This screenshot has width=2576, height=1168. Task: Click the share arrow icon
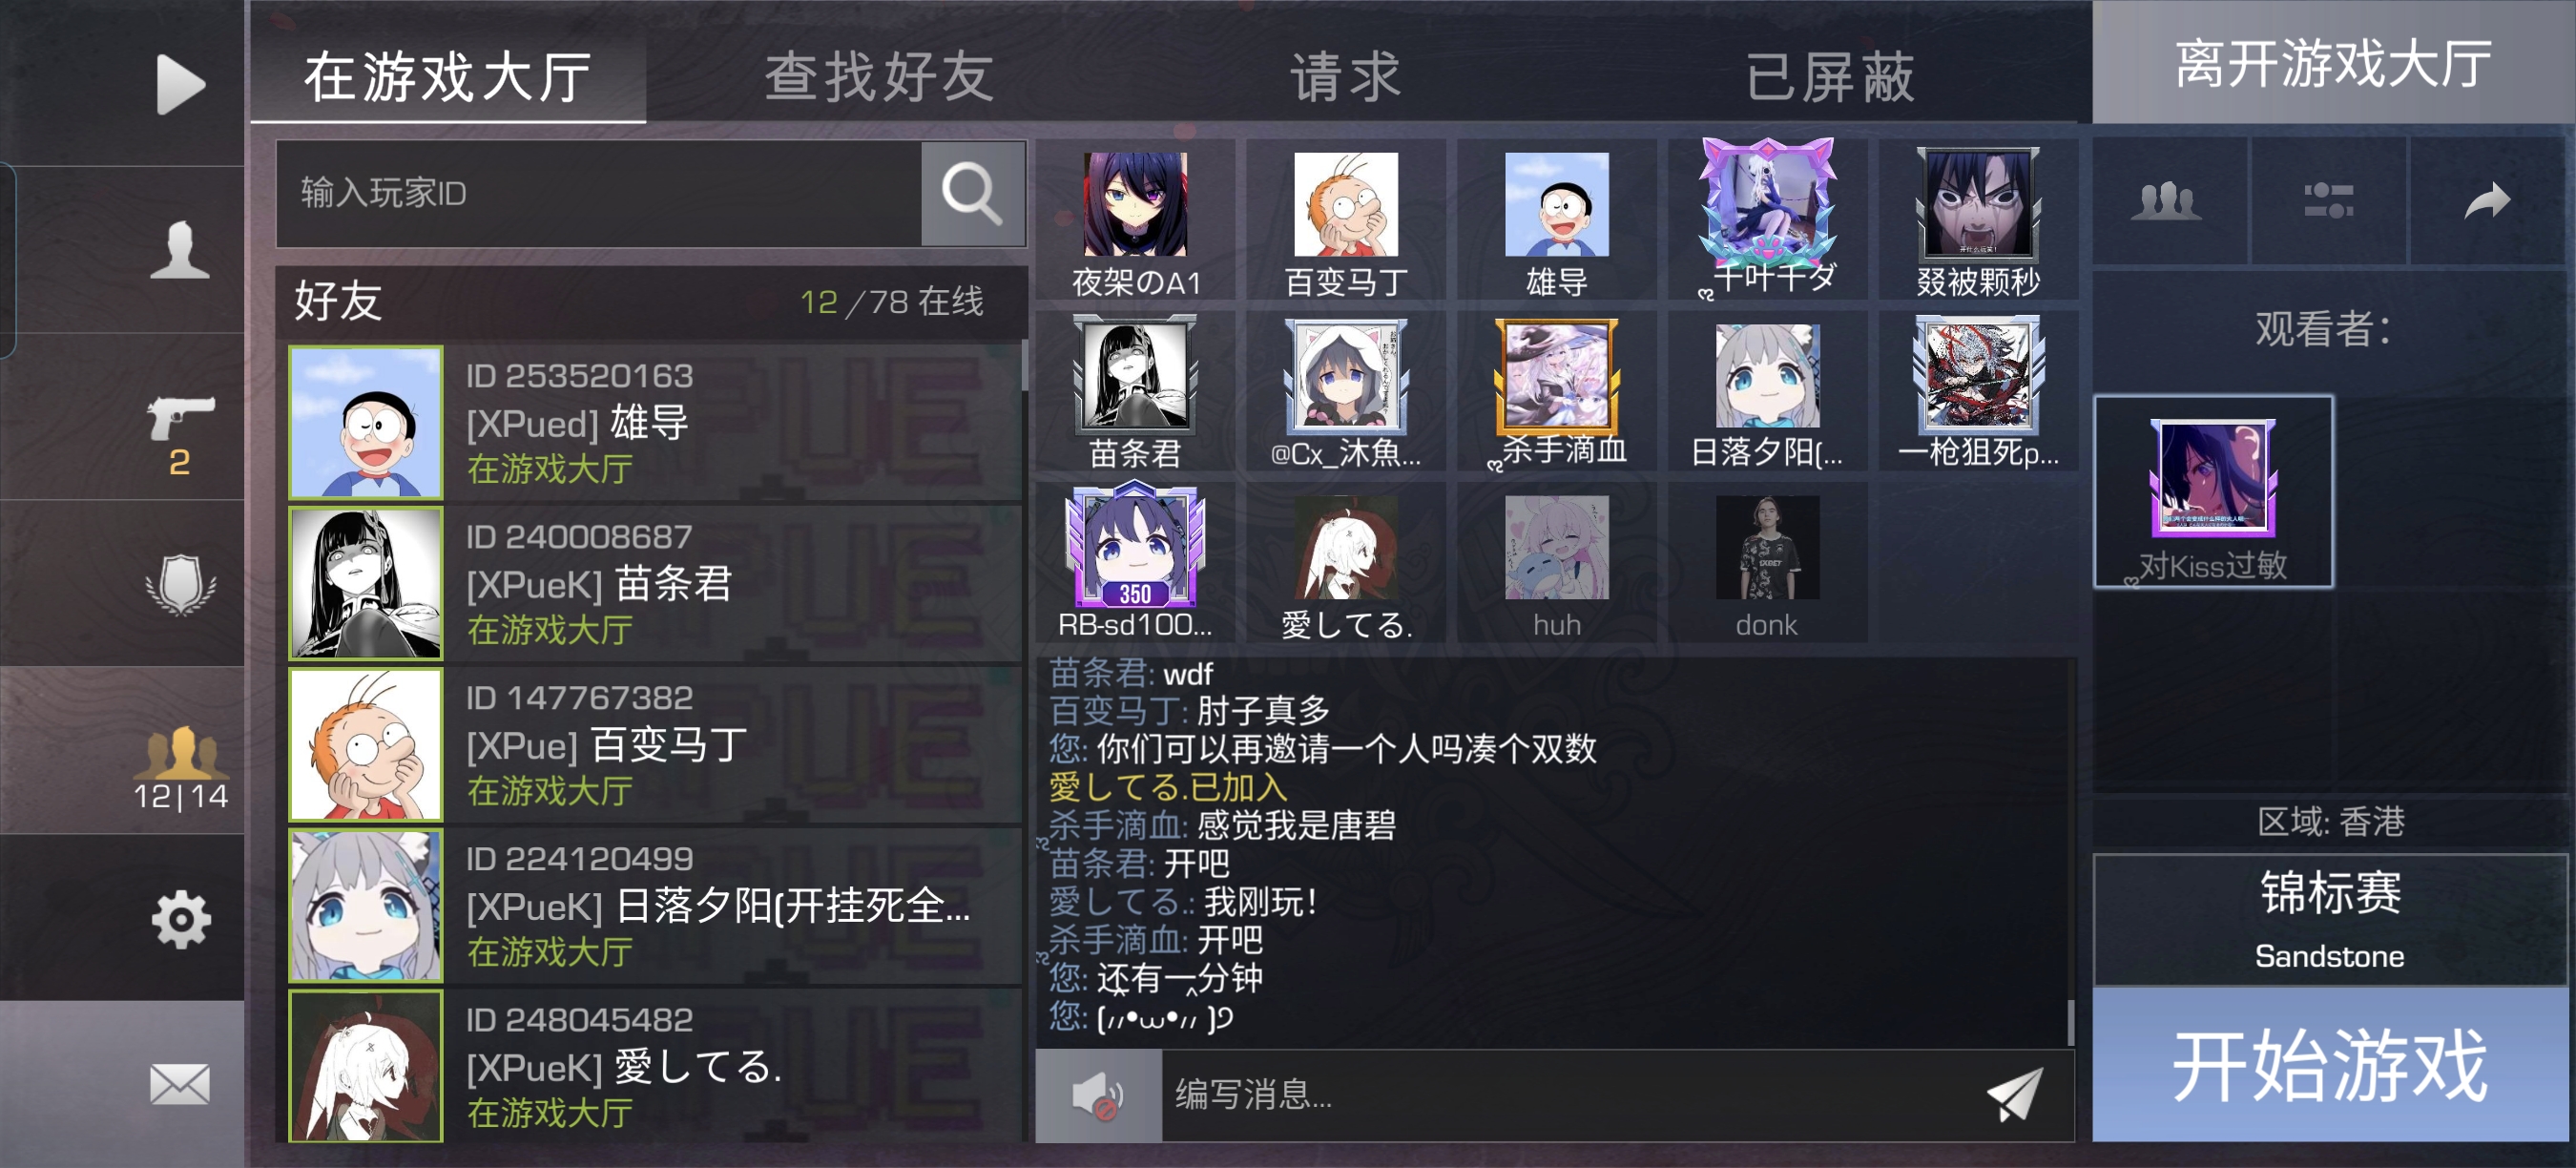[2488, 201]
